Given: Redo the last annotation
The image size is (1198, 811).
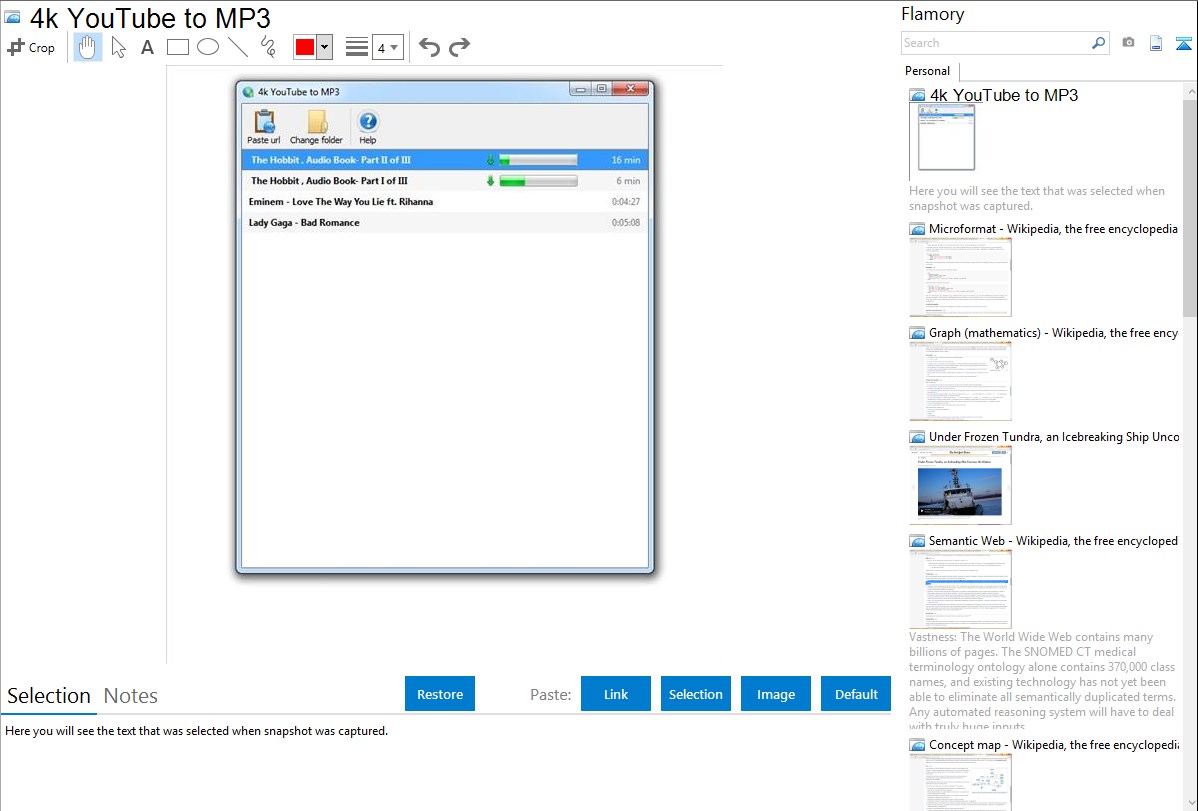Looking at the screenshot, I should click(459, 47).
